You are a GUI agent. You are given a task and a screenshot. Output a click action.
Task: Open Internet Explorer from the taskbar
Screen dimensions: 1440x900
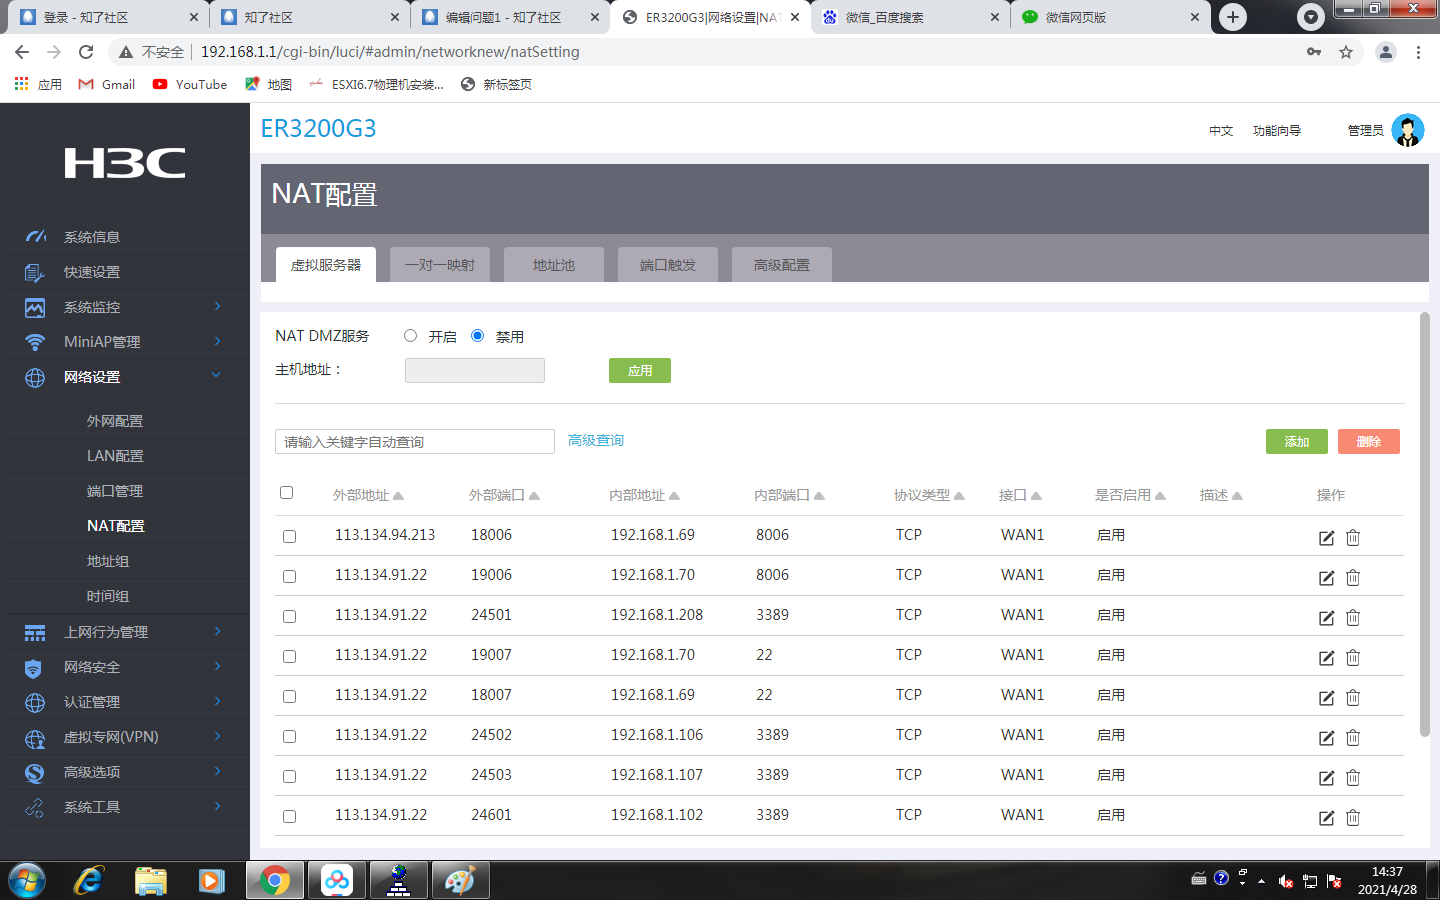89,880
